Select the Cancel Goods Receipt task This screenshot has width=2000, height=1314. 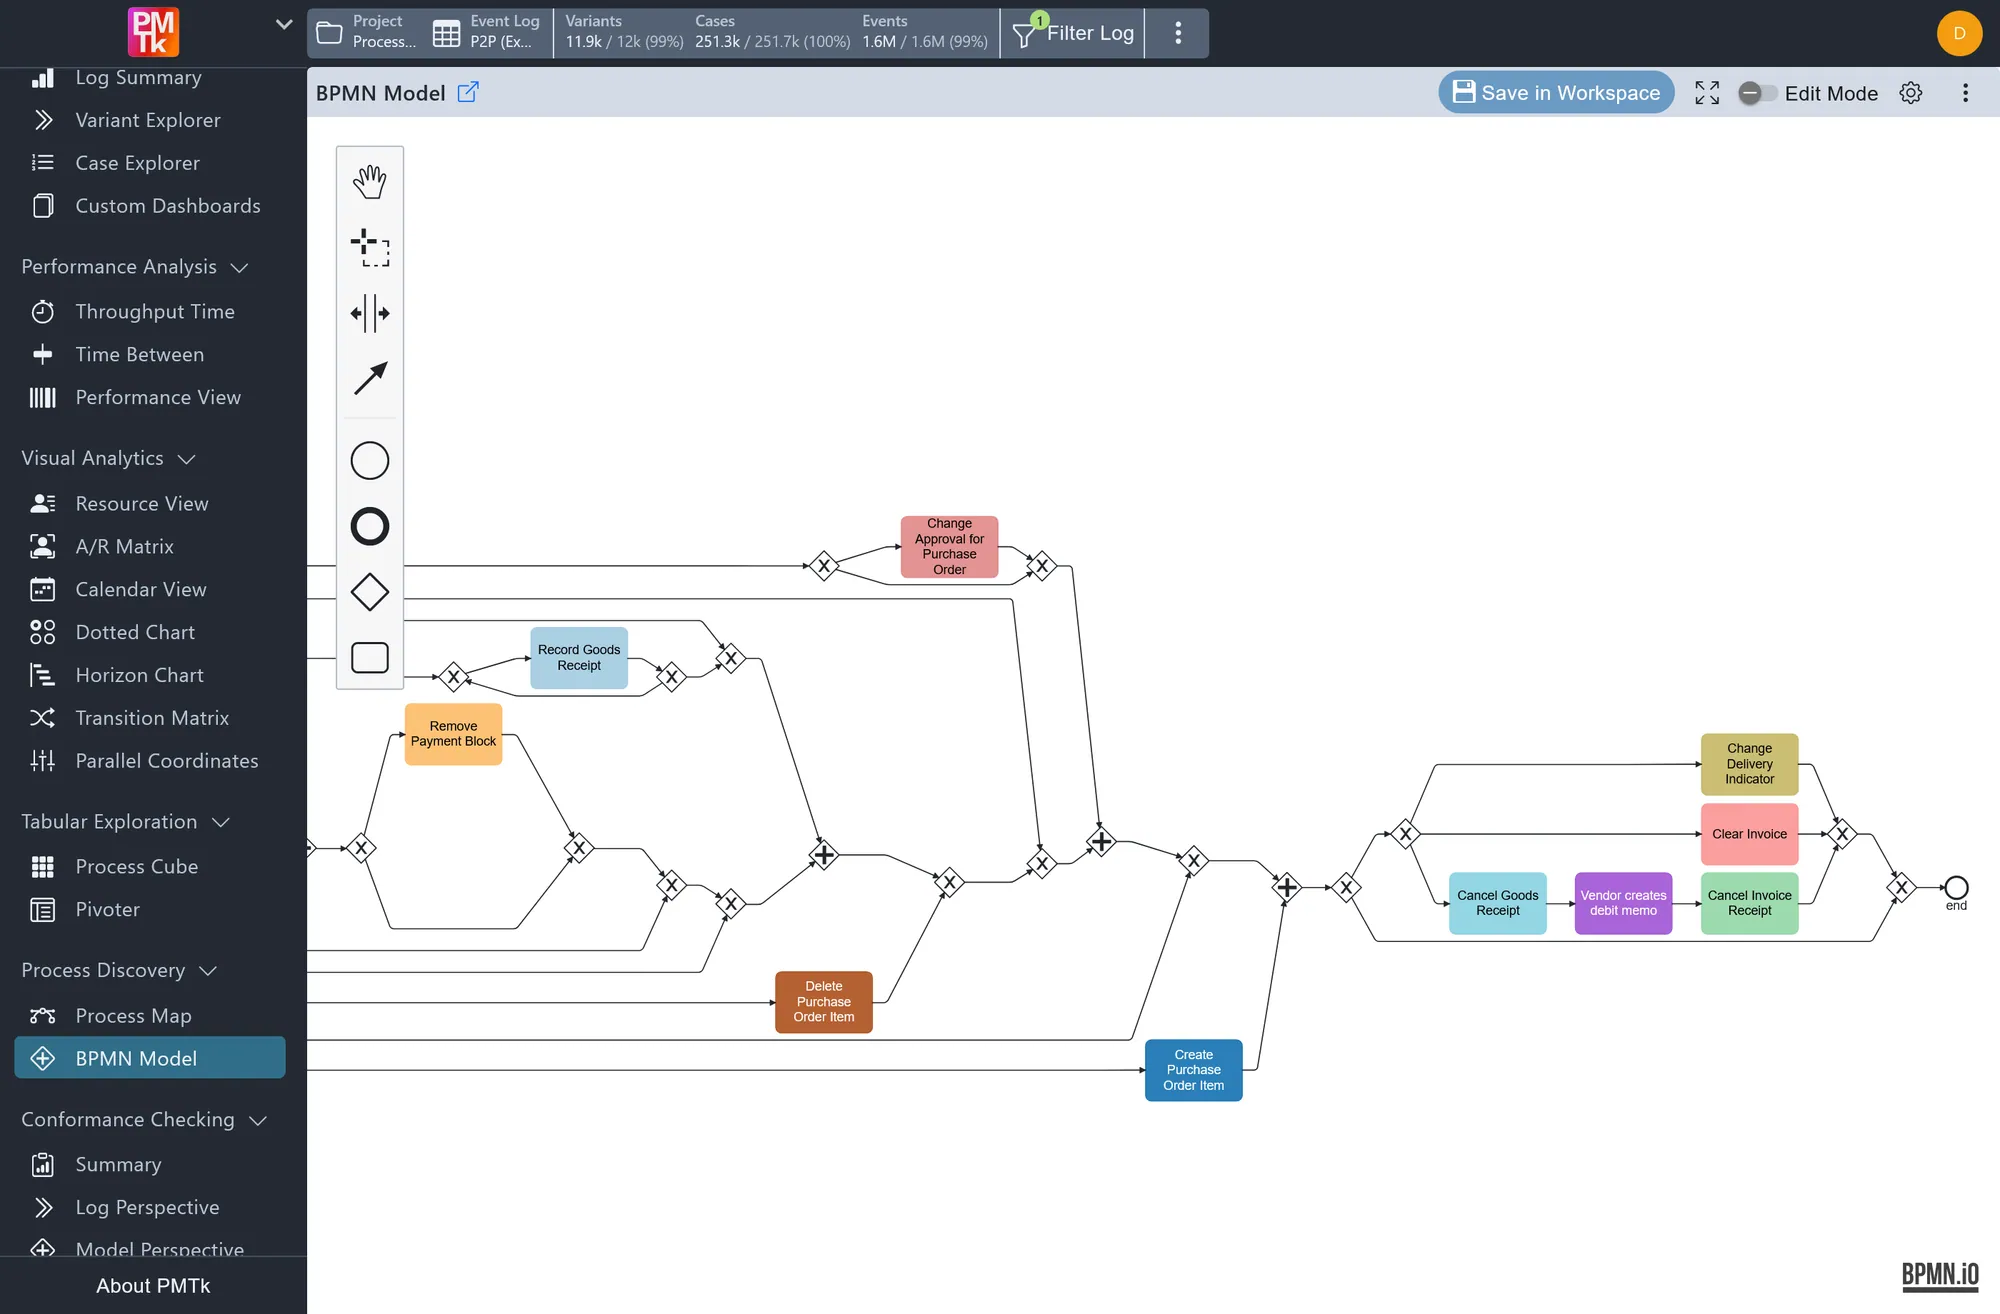[1498, 903]
